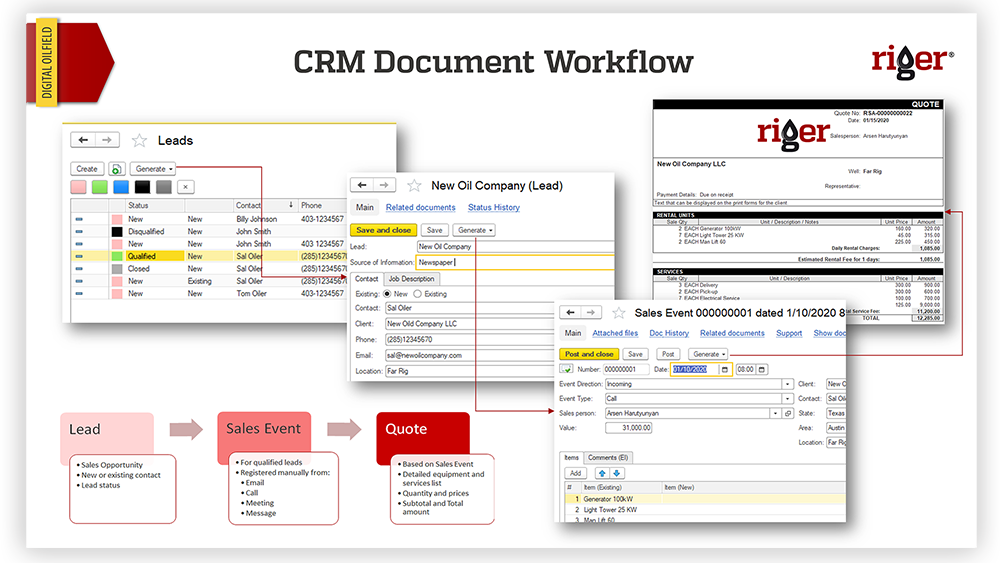
Task: Pick the blue color swatch filter
Action: tap(121, 187)
